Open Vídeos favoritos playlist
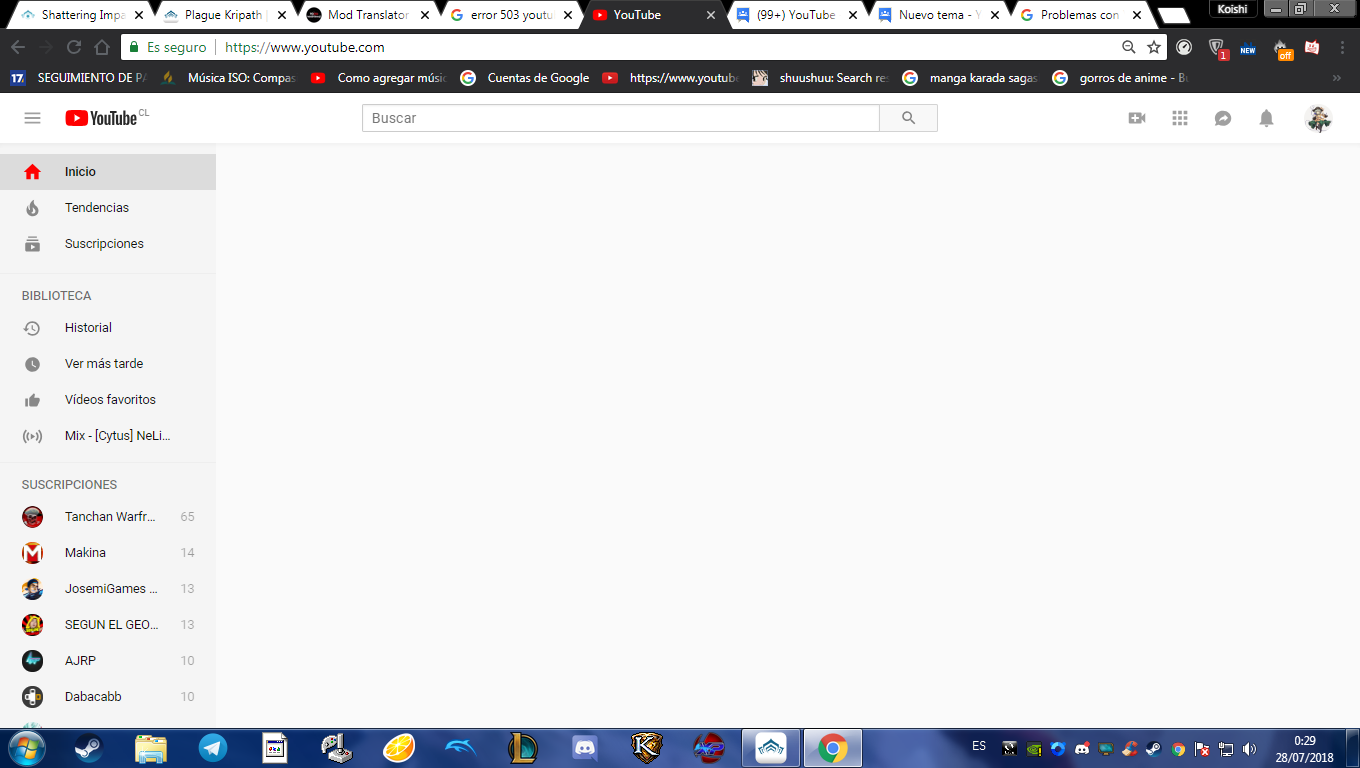1360x768 pixels. pyautogui.click(x=108, y=400)
